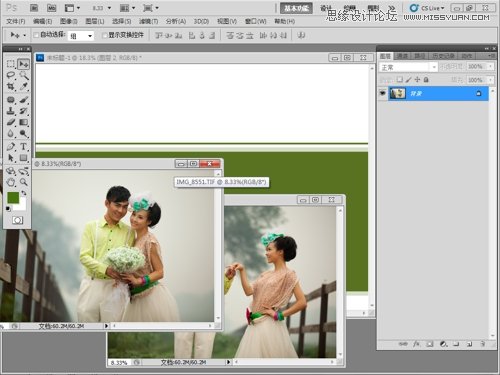Select the Pen tool

pyautogui.click(x=11, y=146)
